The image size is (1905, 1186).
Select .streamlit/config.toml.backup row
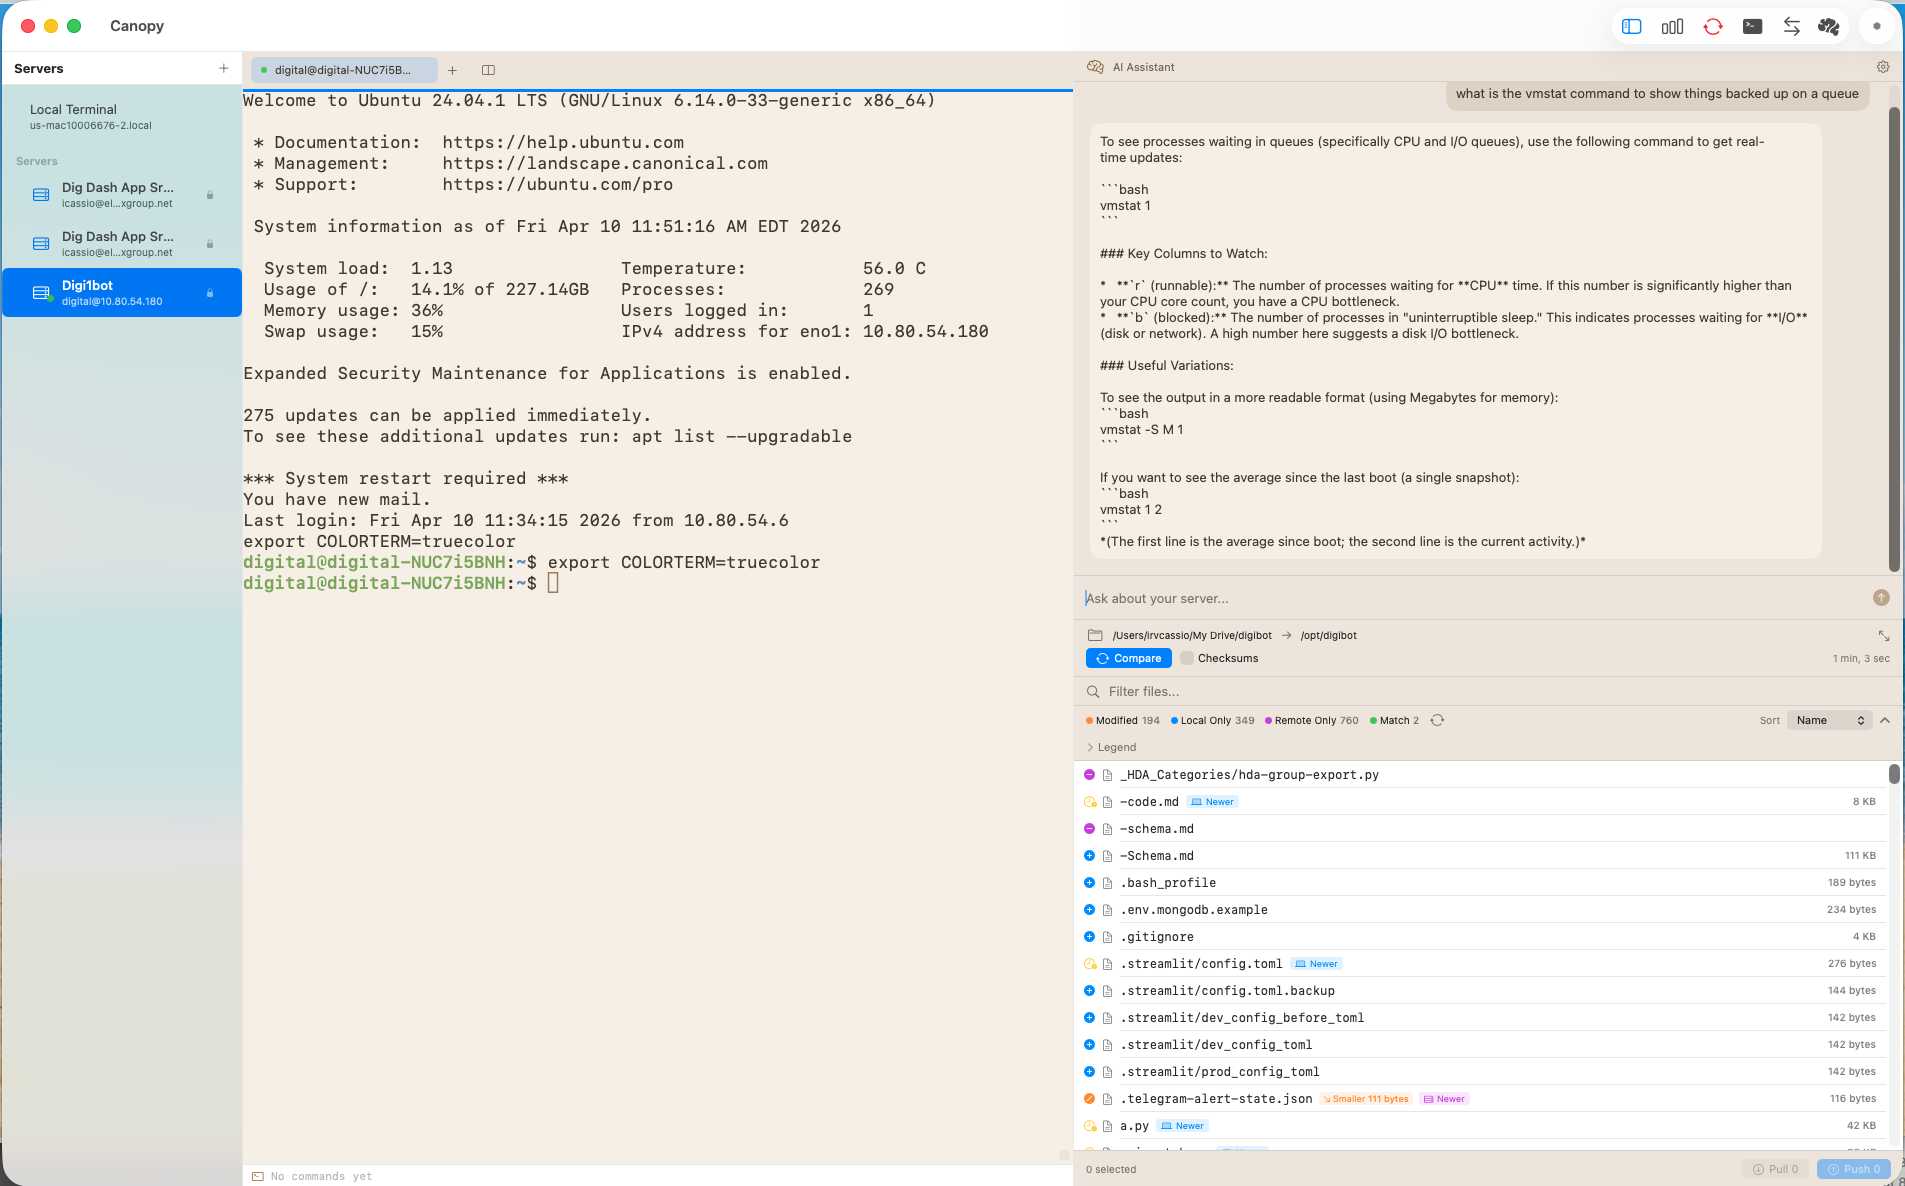click(x=1480, y=991)
